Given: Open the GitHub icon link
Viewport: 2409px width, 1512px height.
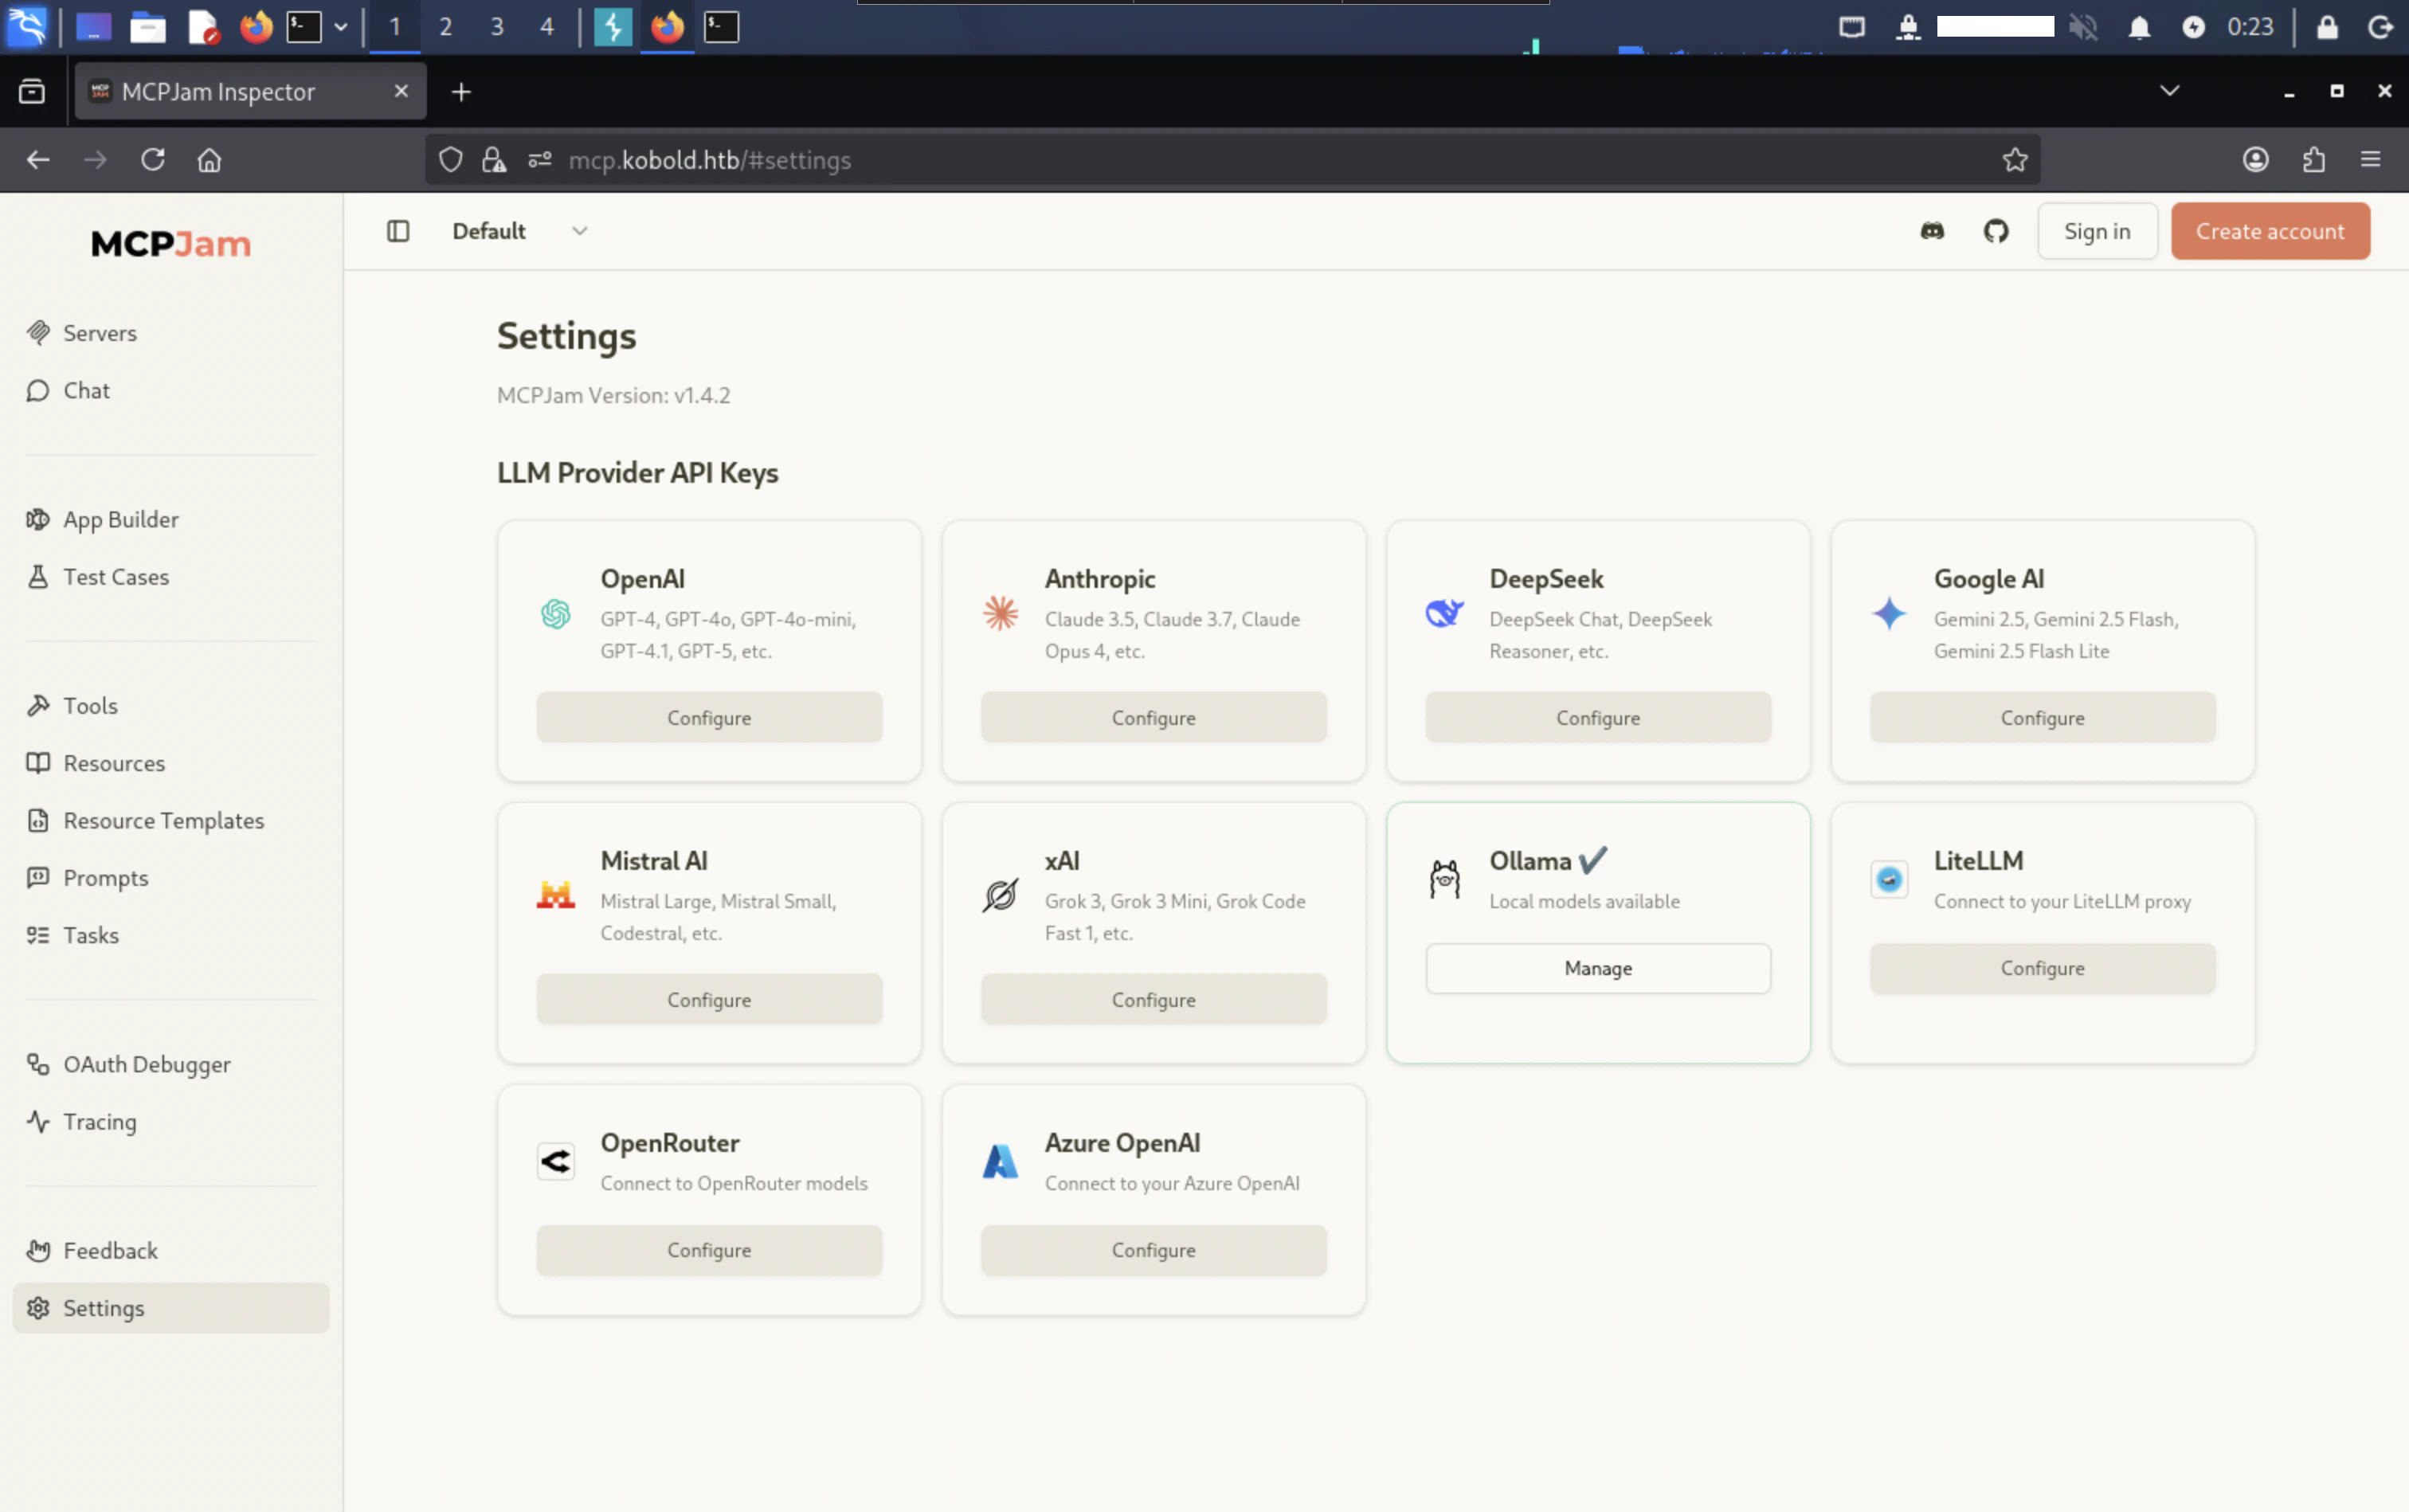Looking at the screenshot, I should pyautogui.click(x=1996, y=232).
